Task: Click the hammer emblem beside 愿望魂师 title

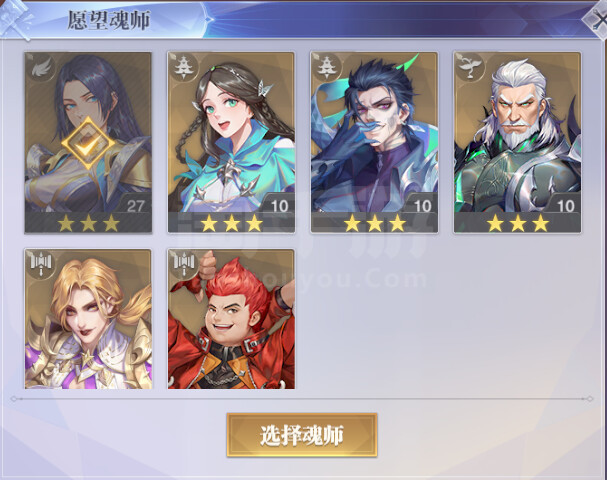Action: click(x=15, y=19)
